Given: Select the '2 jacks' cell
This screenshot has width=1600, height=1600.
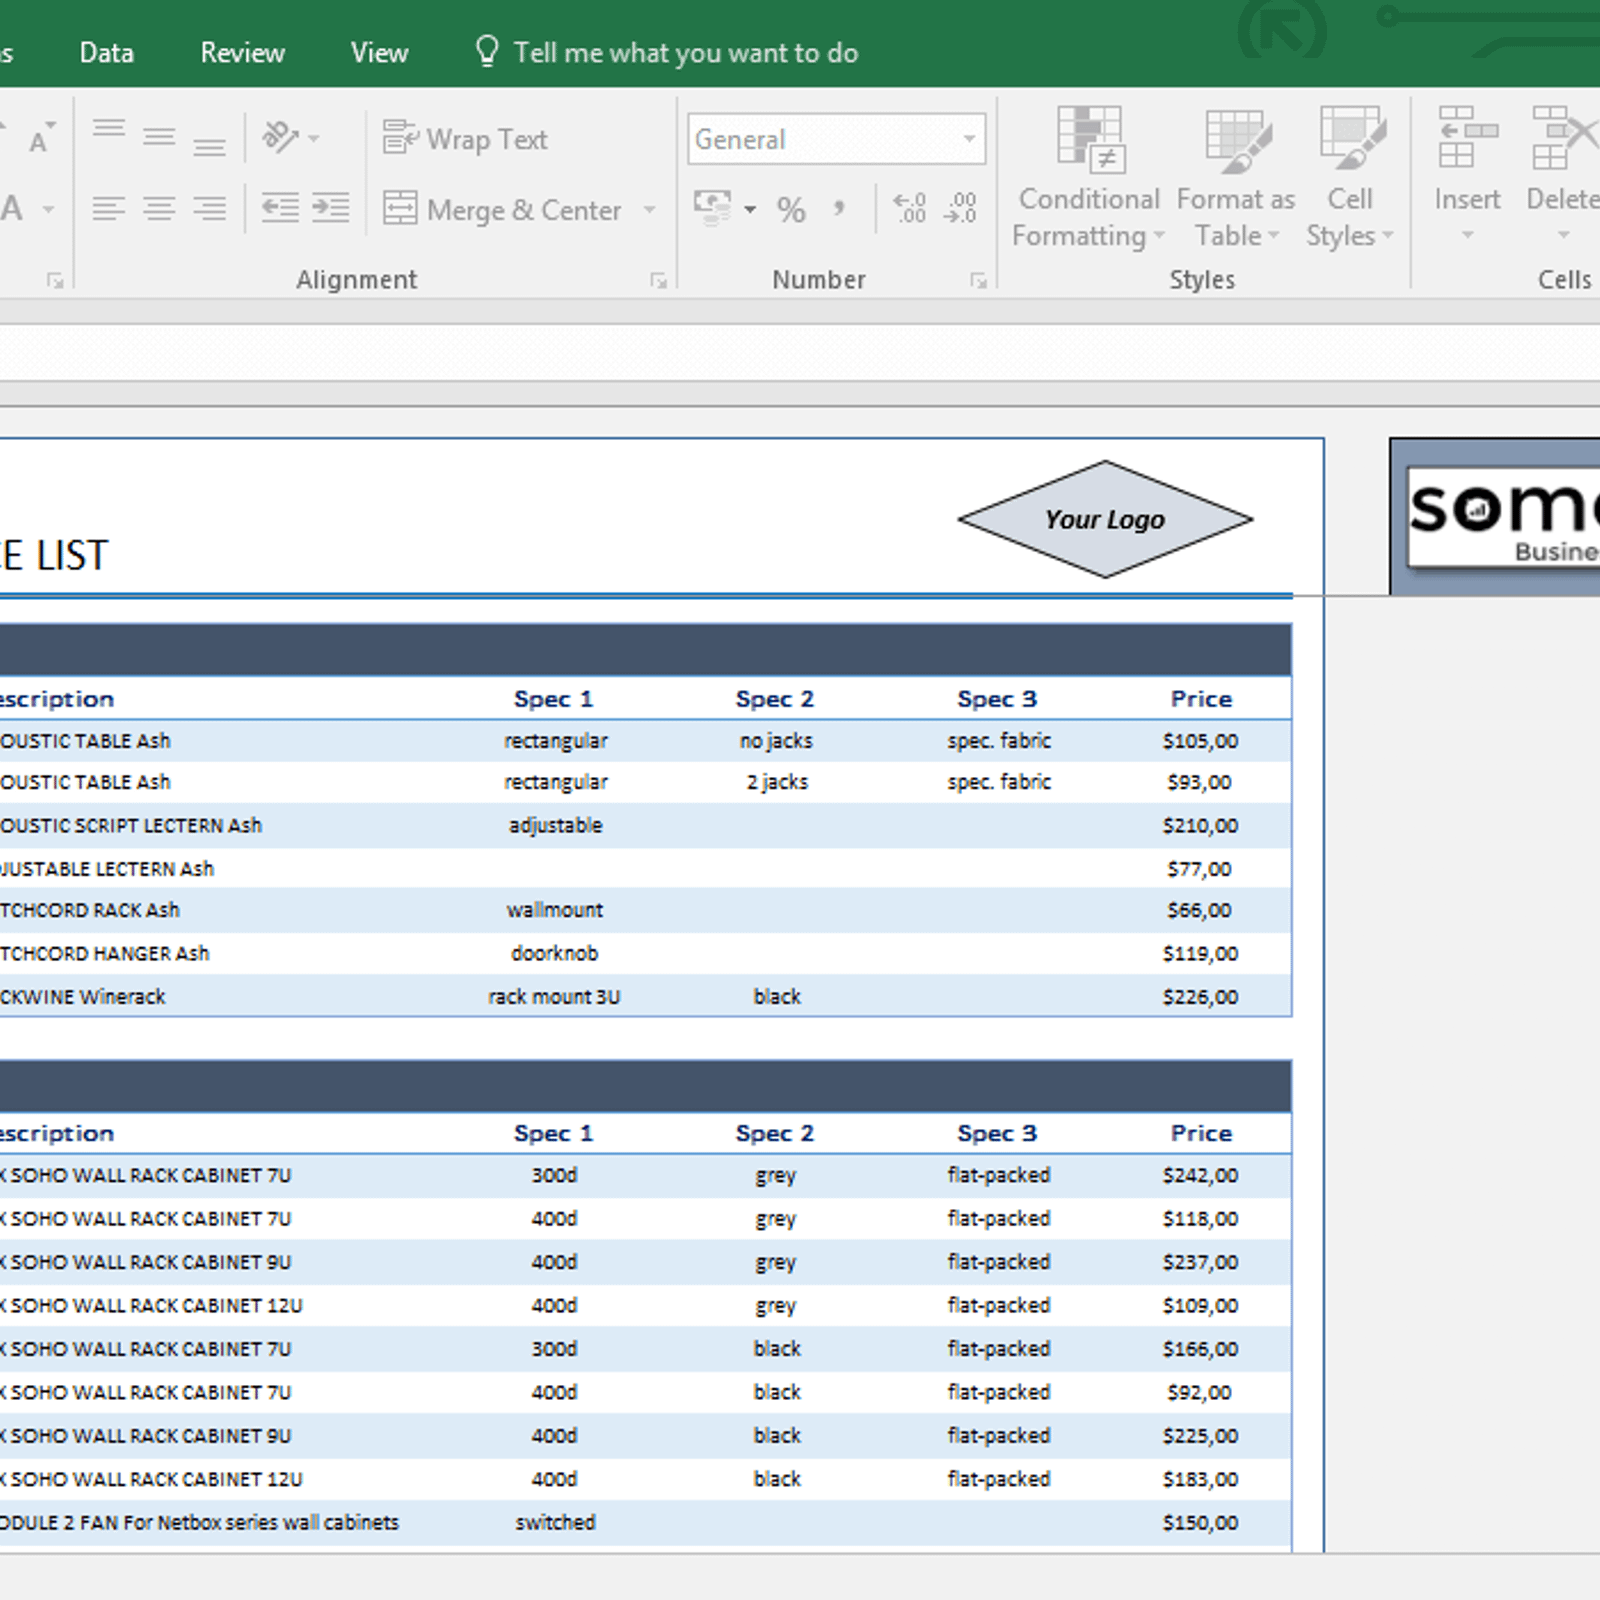Looking at the screenshot, I should 777,782.
